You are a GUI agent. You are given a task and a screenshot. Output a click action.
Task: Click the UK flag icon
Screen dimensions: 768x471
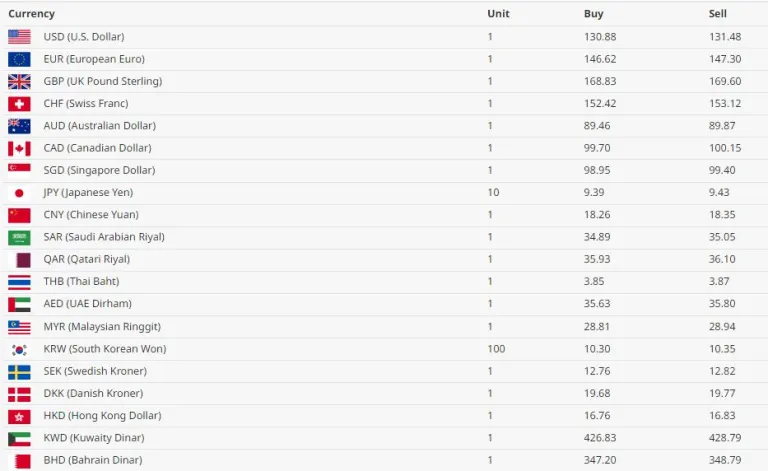19,81
